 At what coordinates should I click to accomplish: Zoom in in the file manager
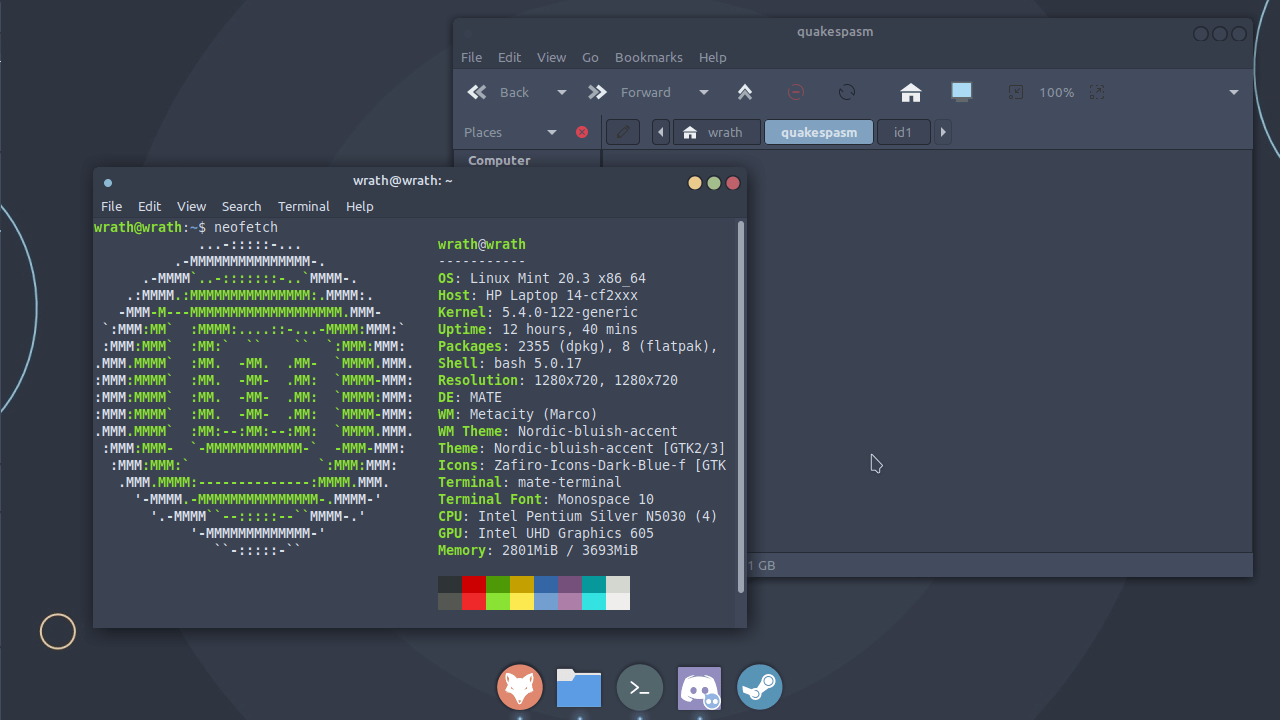click(x=1097, y=92)
